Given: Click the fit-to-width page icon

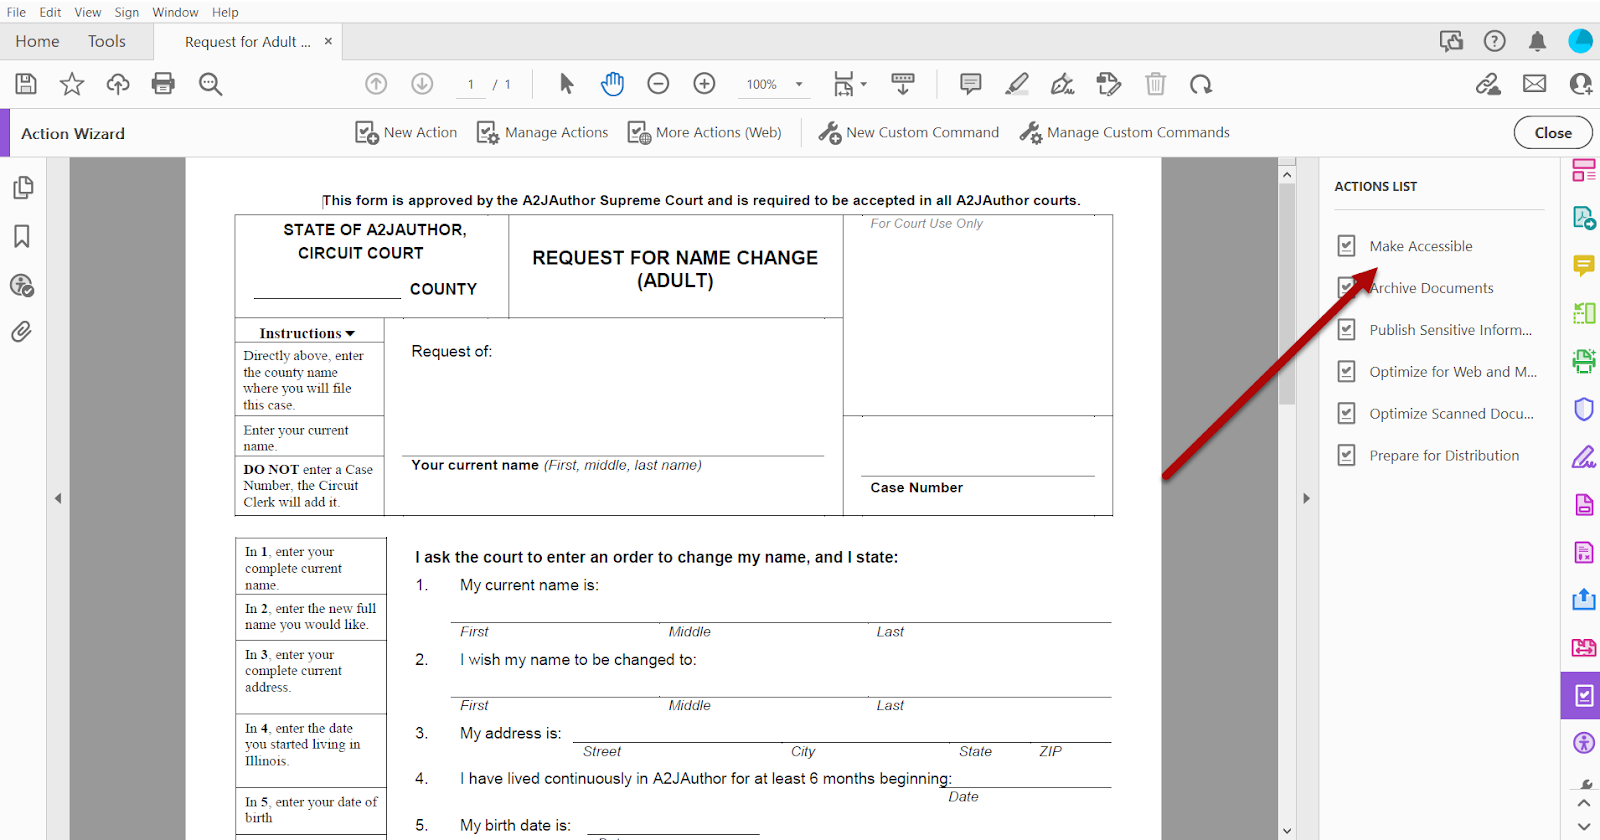Looking at the screenshot, I should coord(844,84).
